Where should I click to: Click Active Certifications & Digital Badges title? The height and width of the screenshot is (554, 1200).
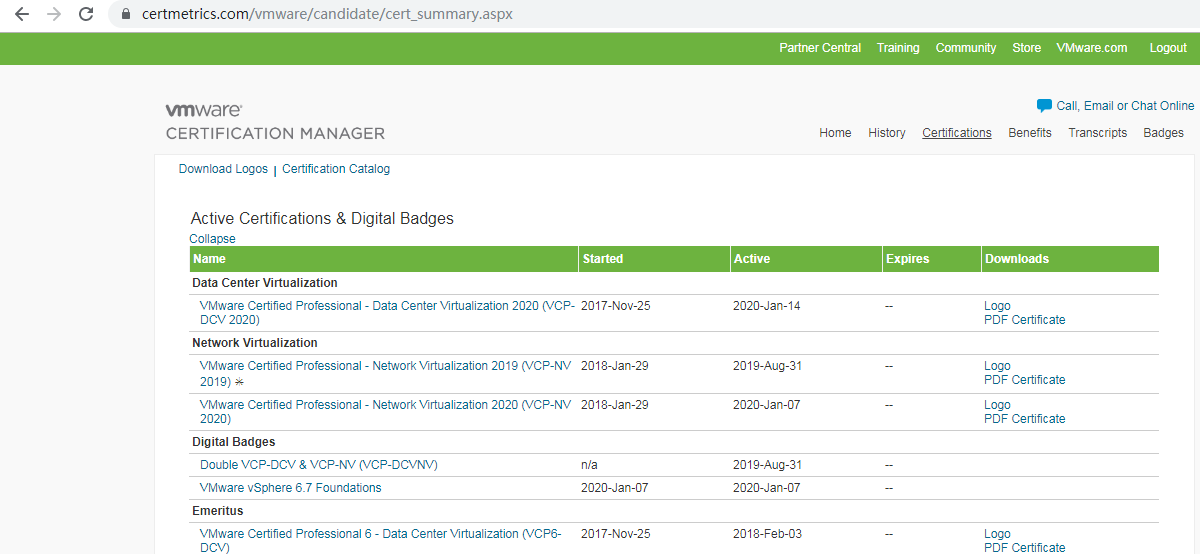point(322,218)
